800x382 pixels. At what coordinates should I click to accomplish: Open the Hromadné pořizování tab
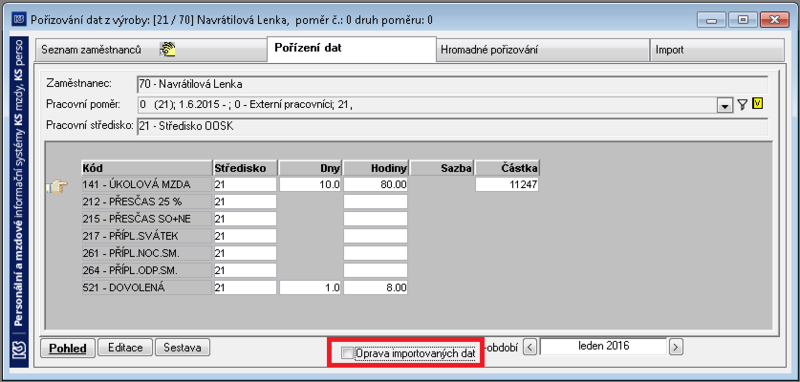[543, 50]
